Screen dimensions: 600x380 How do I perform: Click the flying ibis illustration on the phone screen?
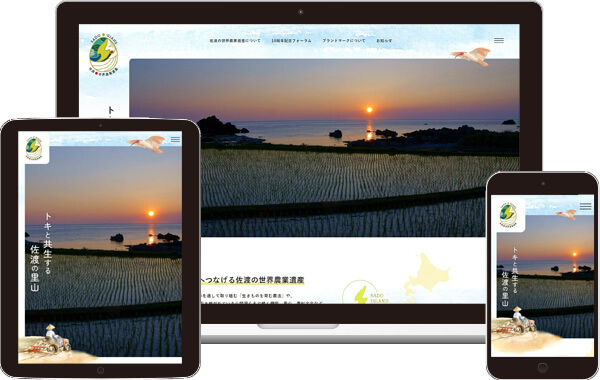point(567,214)
